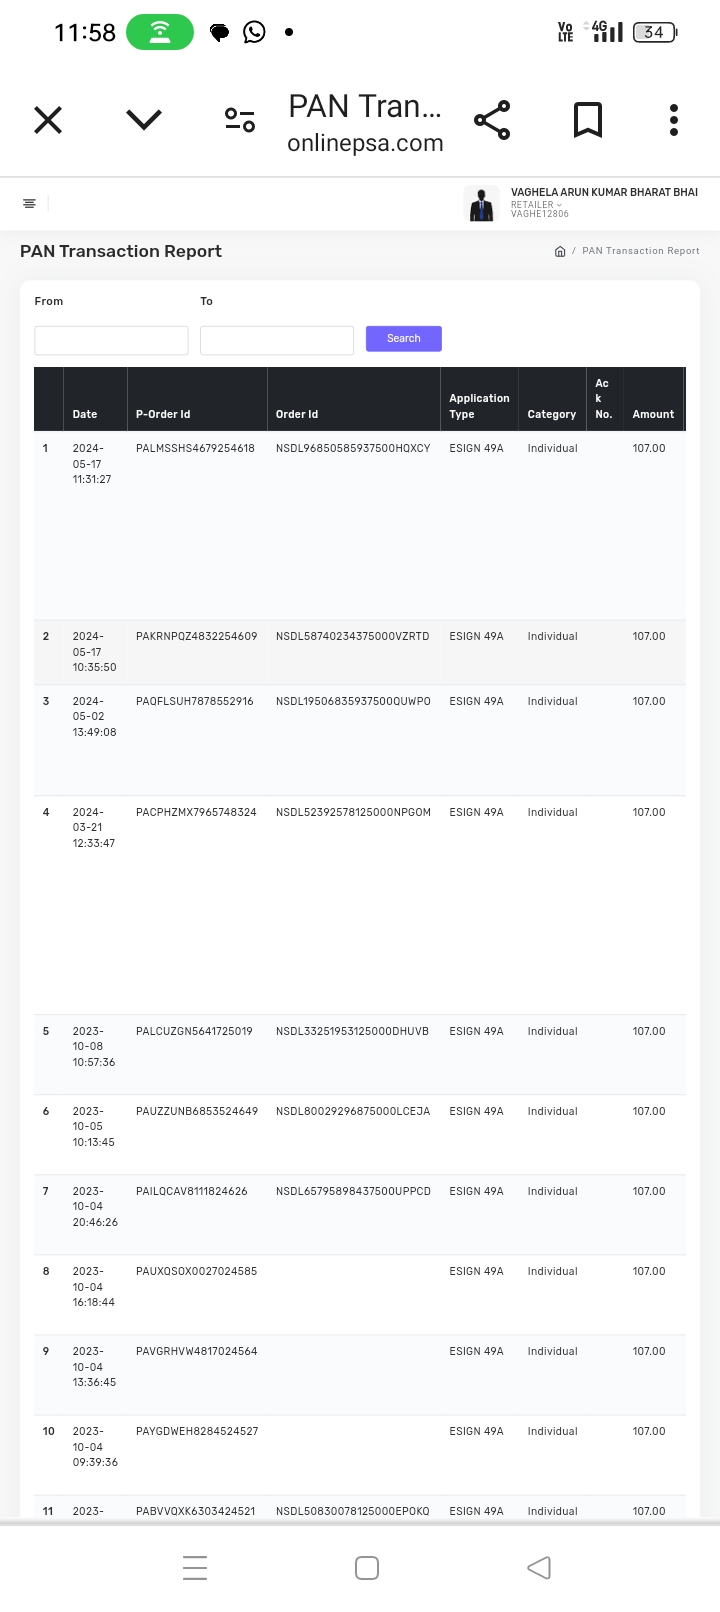The image size is (720, 1612).
Task: Click the home breadcrumb icon
Action: point(560,251)
